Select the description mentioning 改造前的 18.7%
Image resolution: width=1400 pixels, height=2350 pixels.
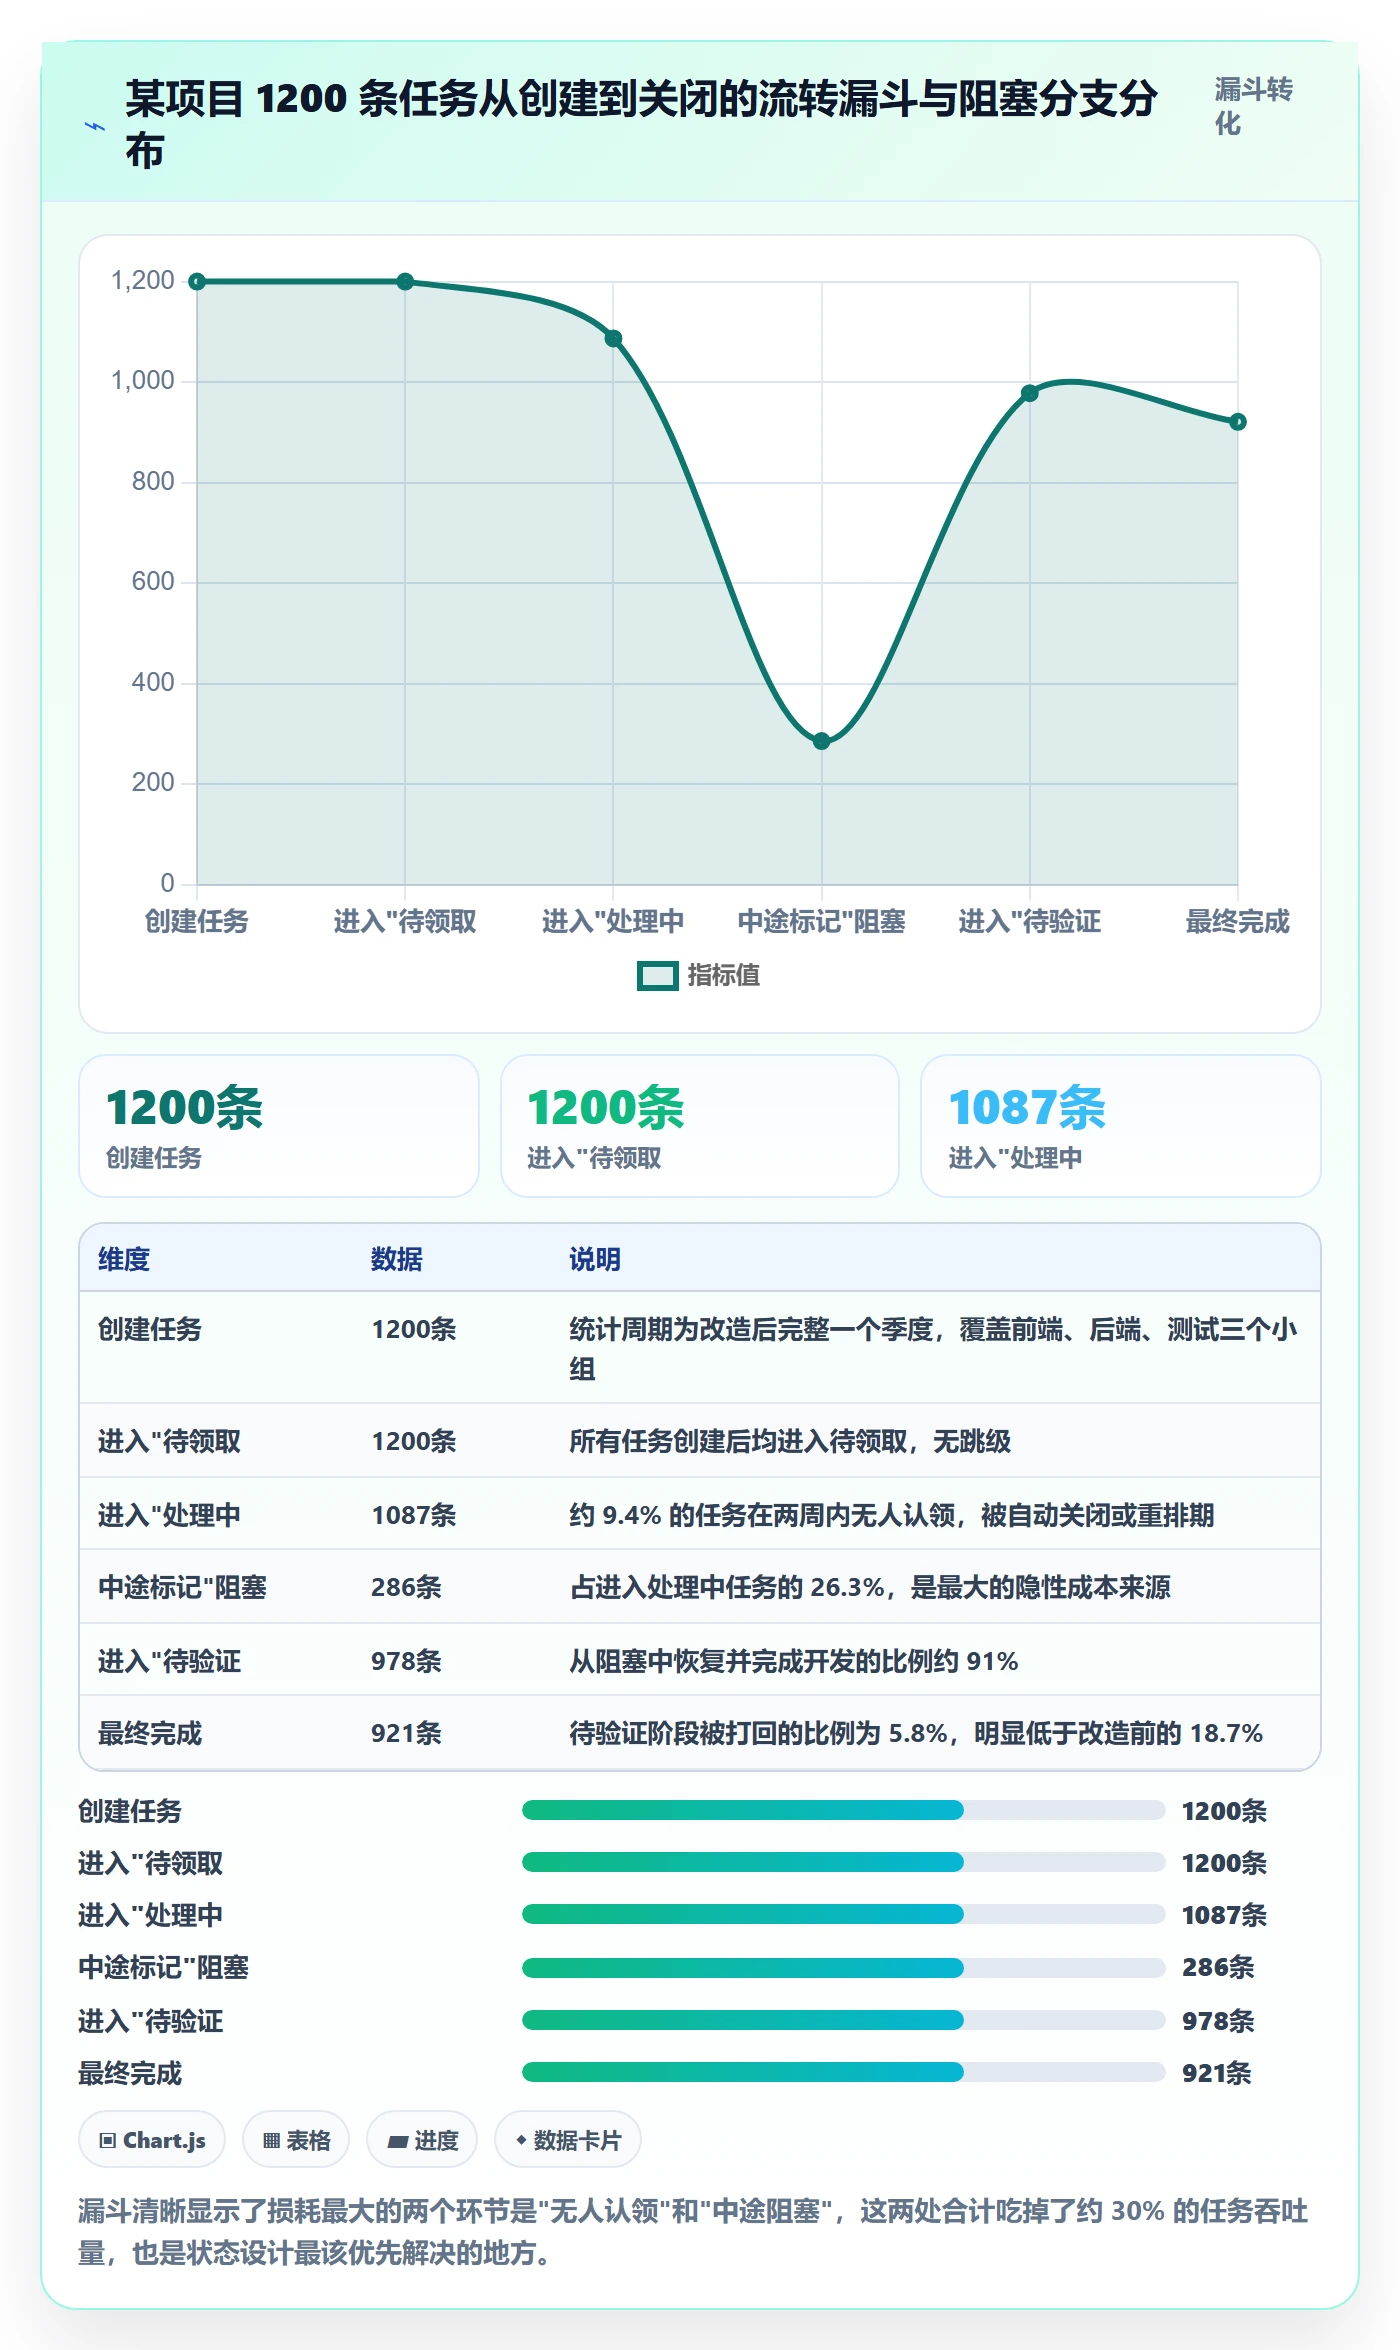point(916,1733)
